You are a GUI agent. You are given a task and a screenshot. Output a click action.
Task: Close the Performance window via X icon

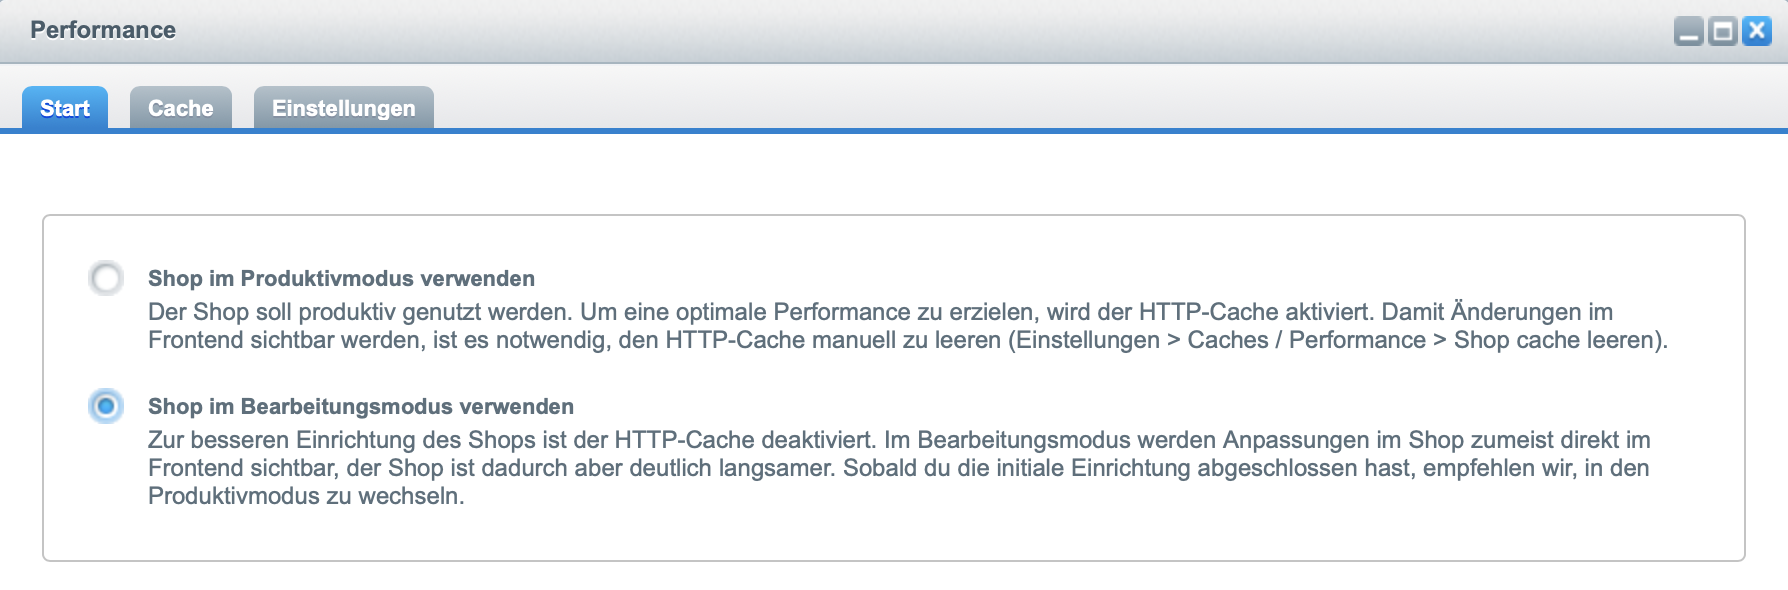1756,31
